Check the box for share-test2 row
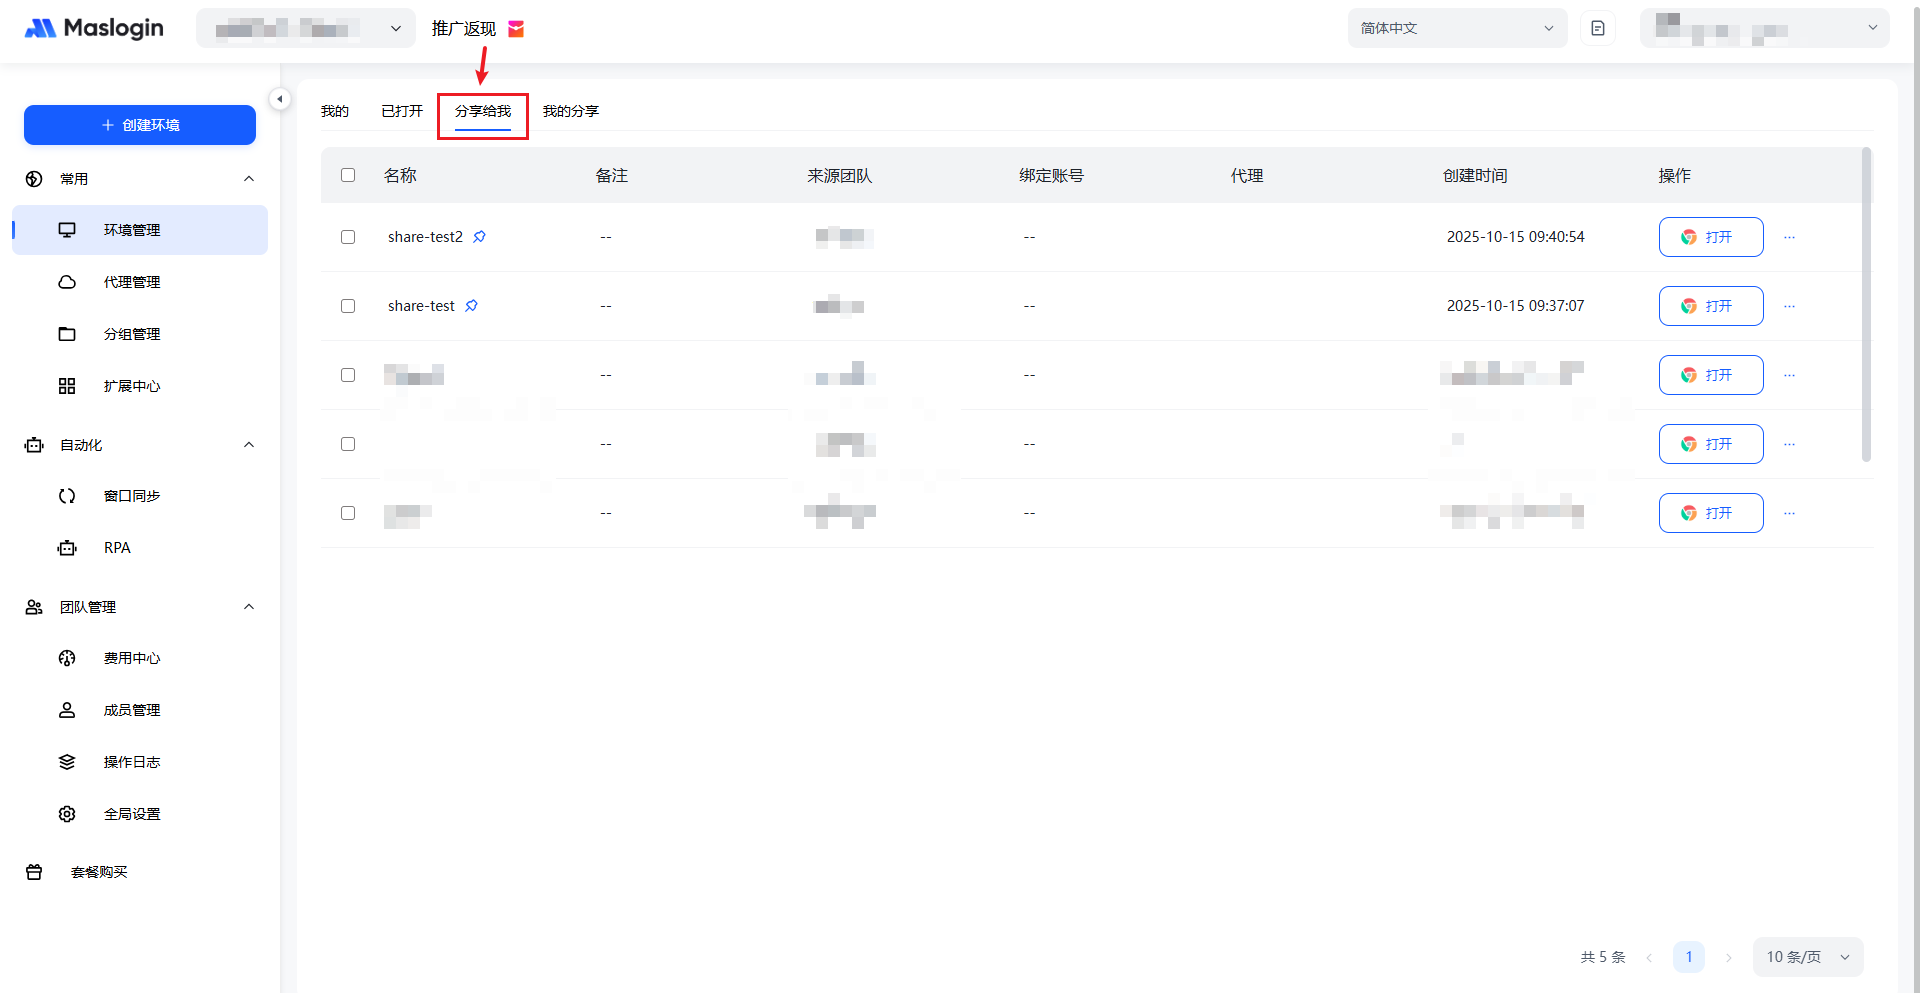Image resolution: width=1920 pixels, height=993 pixels. (348, 237)
